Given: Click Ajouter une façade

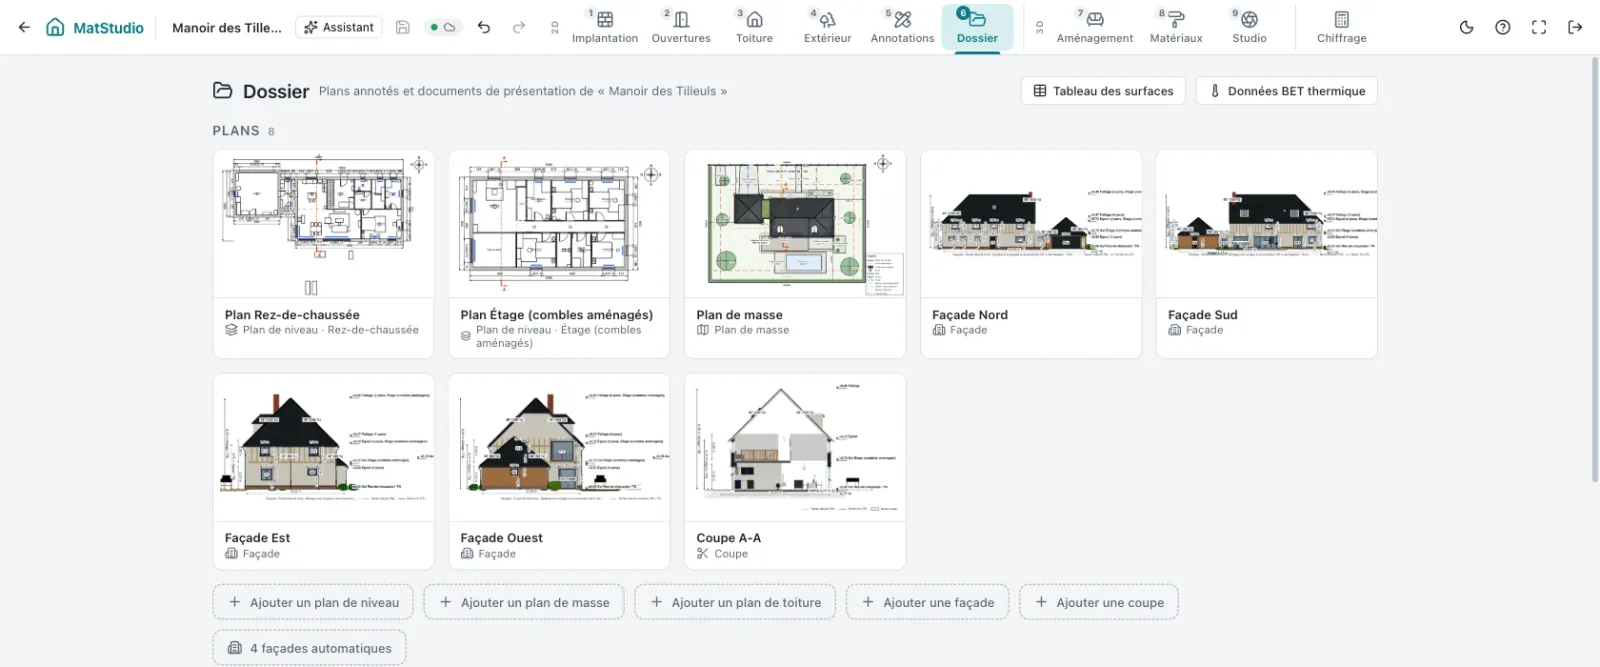Looking at the screenshot, I should pyautogui.click(x=927, y=602).
